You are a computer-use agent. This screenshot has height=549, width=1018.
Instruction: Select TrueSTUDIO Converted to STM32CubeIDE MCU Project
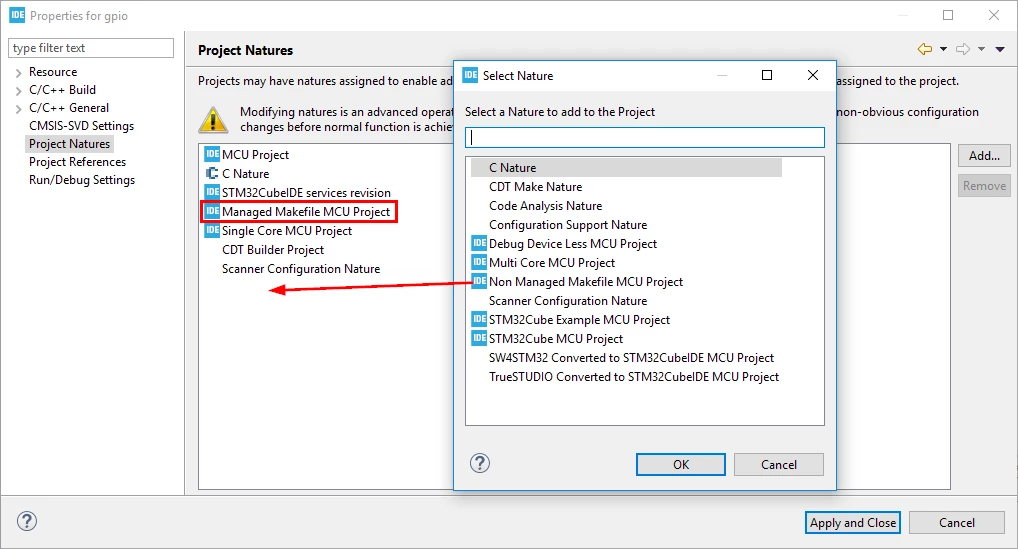(634, 376)
